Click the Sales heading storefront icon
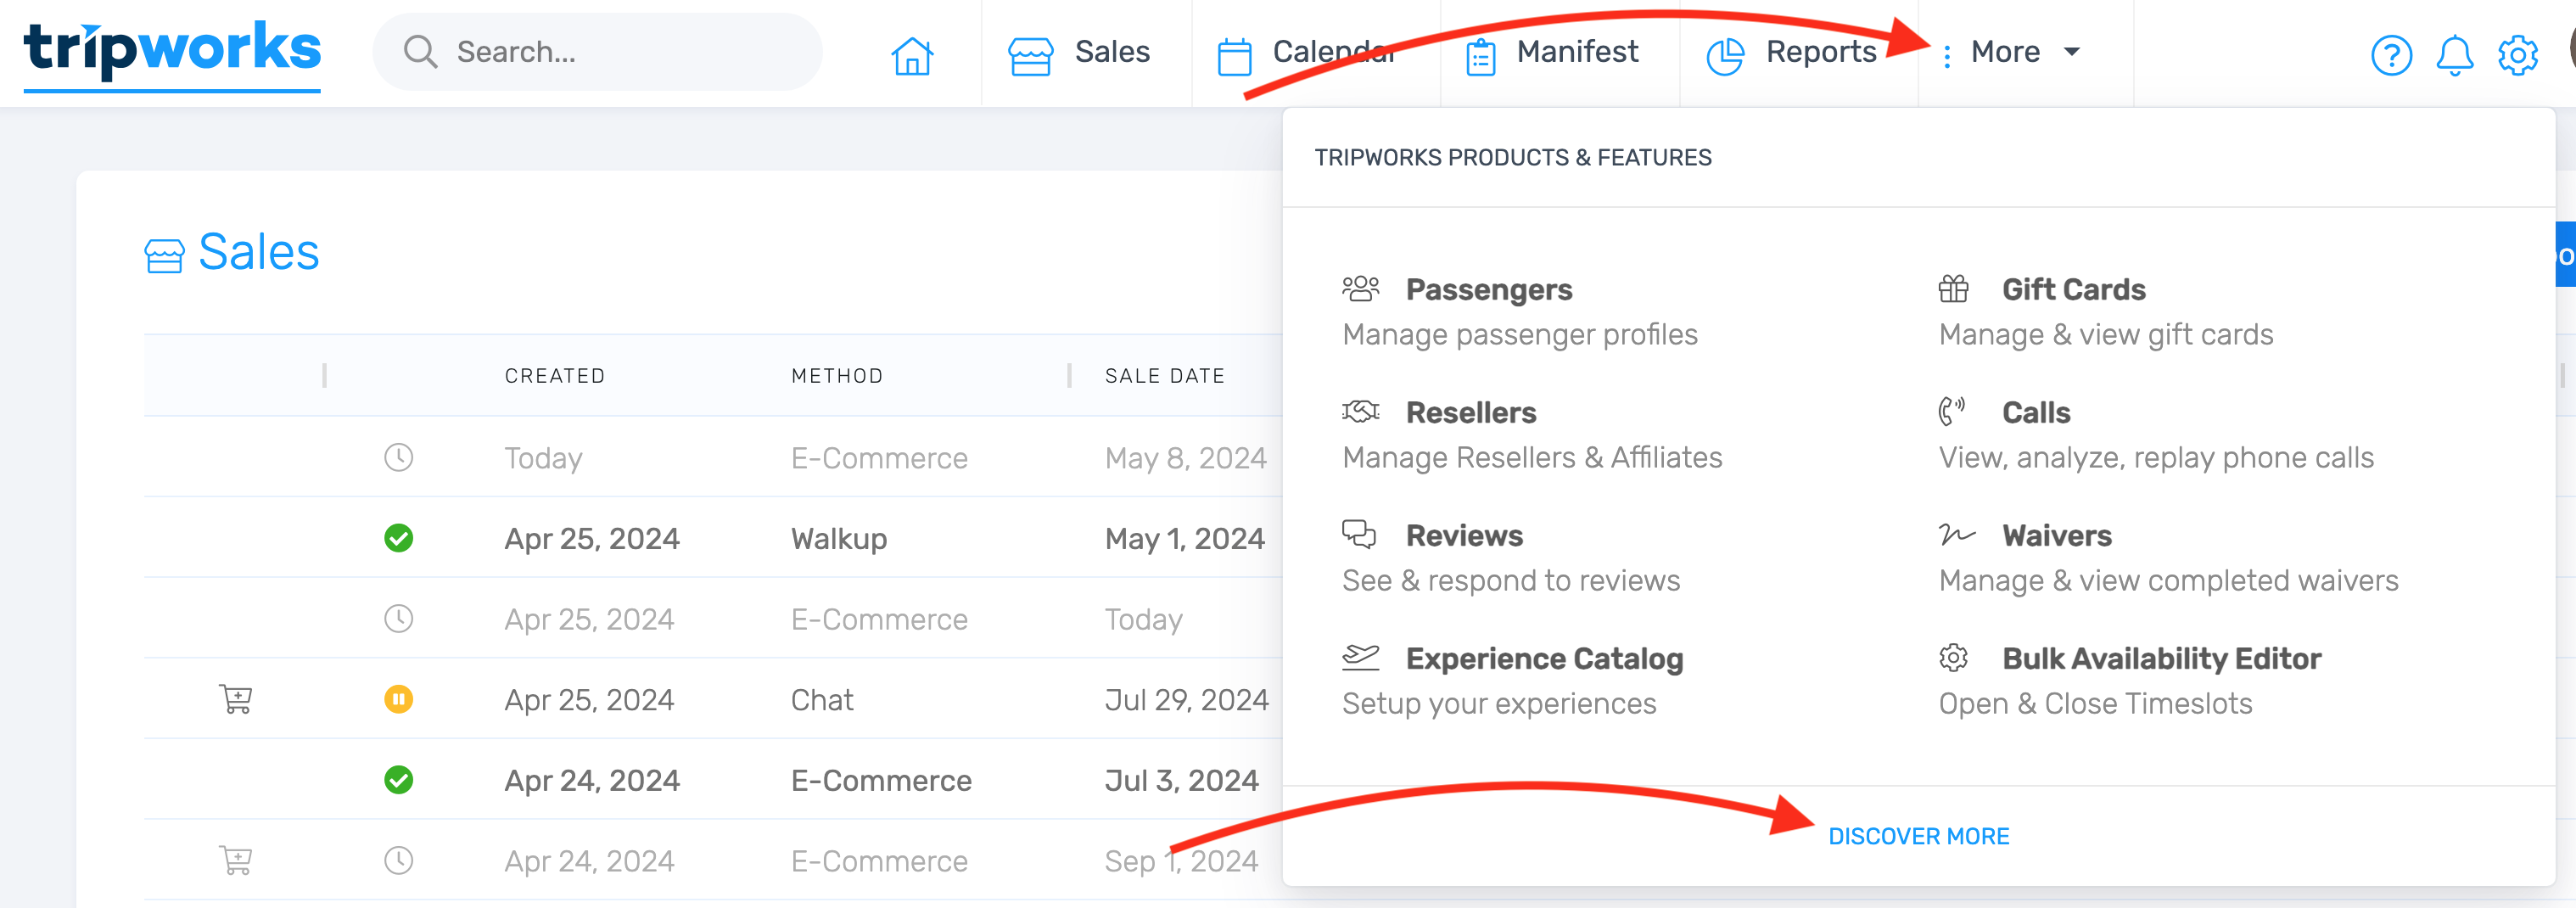Image resolution: width=2576 pixels, height=908 pixels. [164, 256]
